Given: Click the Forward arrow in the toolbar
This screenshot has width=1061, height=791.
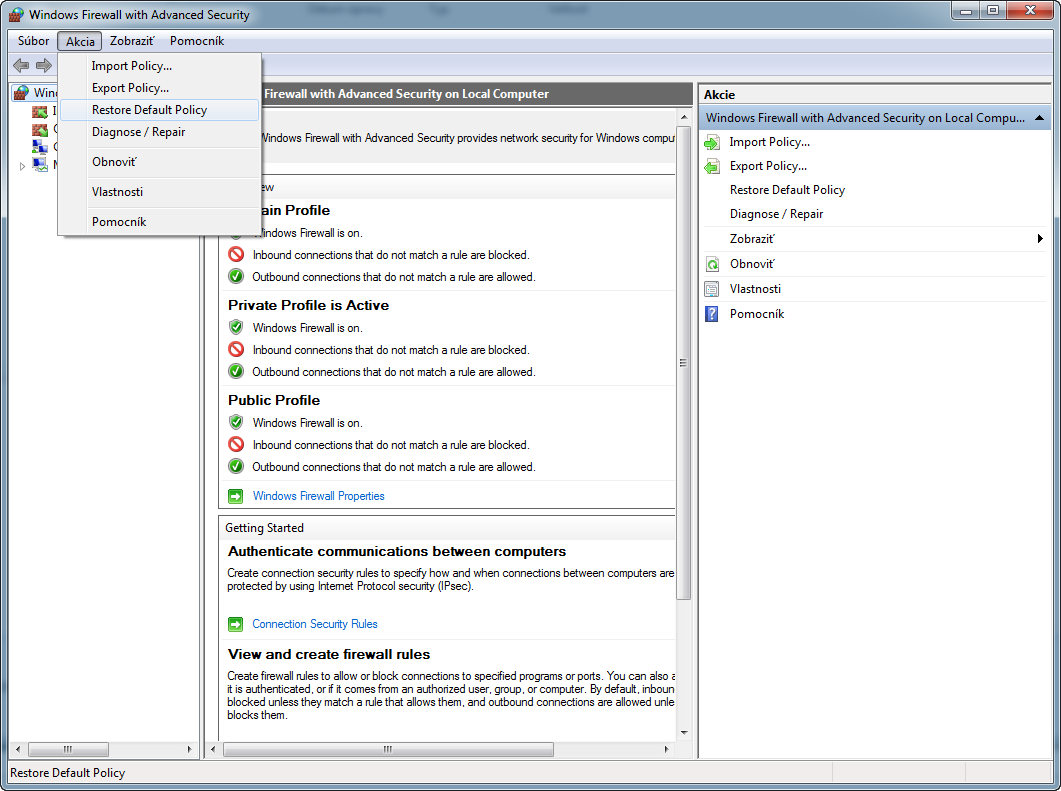Looking at the screenshot, I should click(43, 65).
